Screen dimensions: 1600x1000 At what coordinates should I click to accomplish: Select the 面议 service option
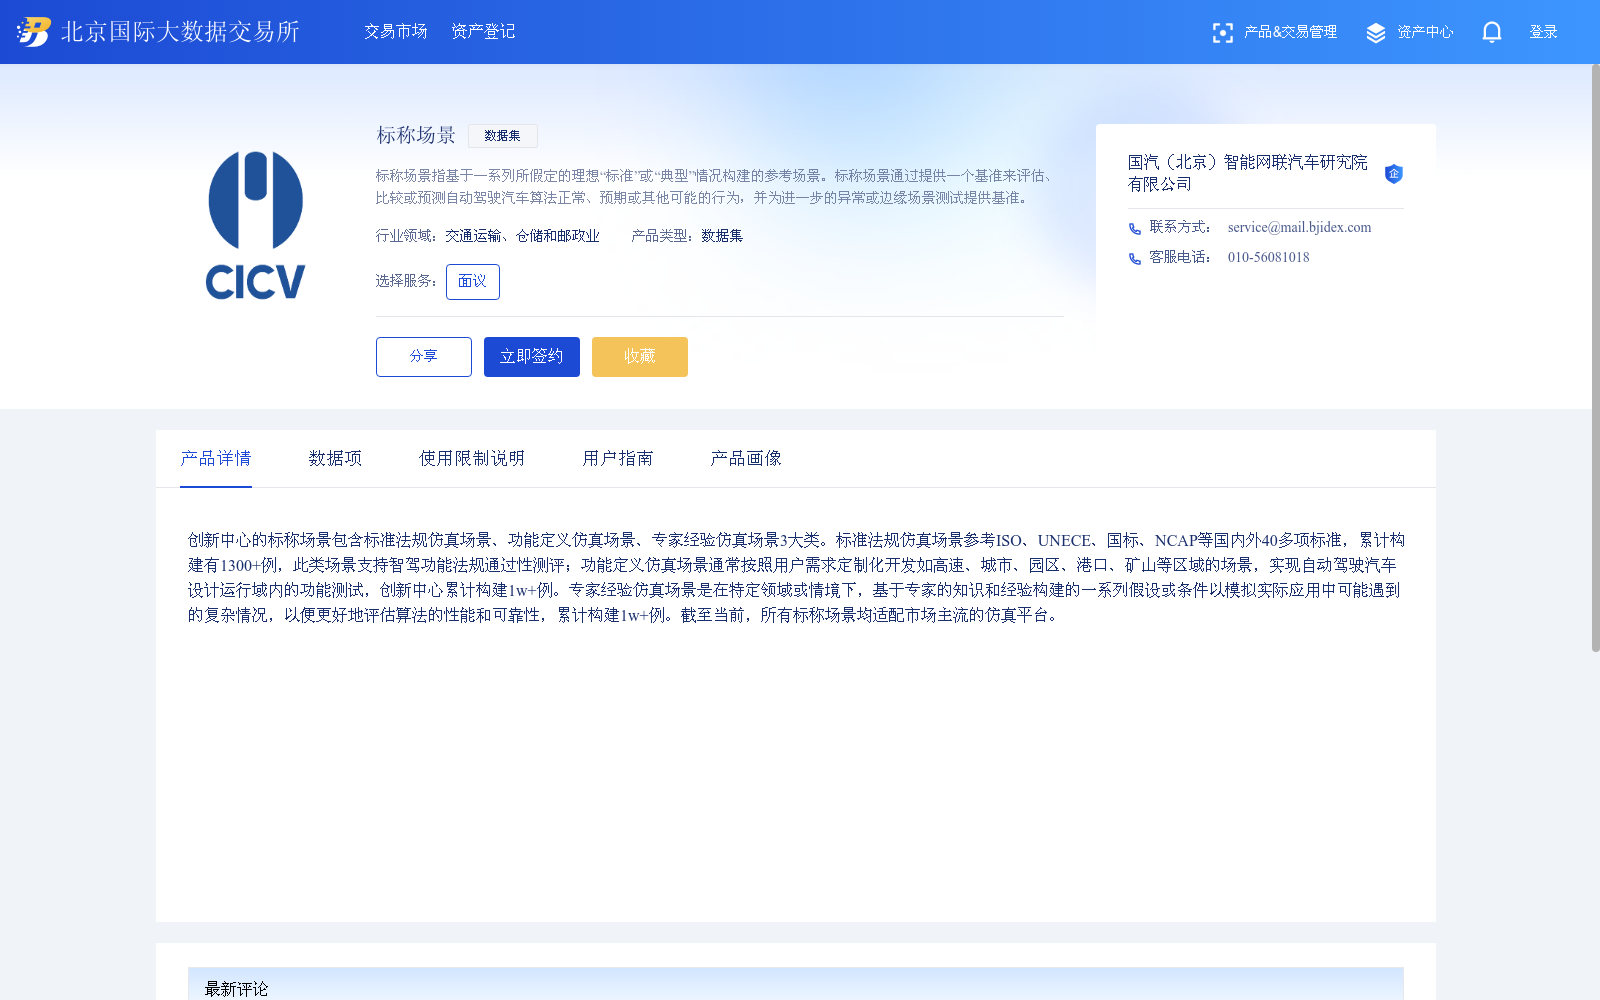473,282
